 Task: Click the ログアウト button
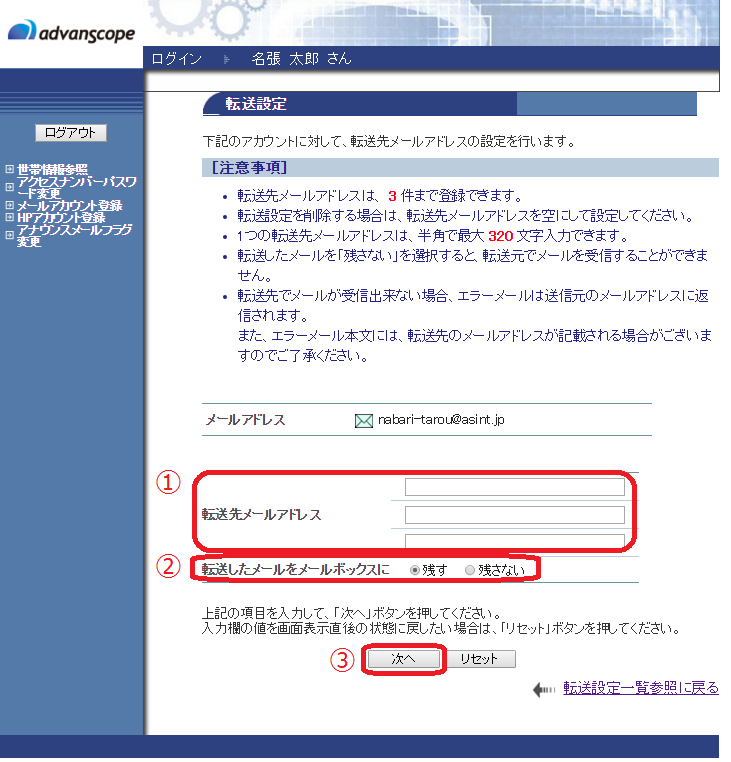coord(71,133)
